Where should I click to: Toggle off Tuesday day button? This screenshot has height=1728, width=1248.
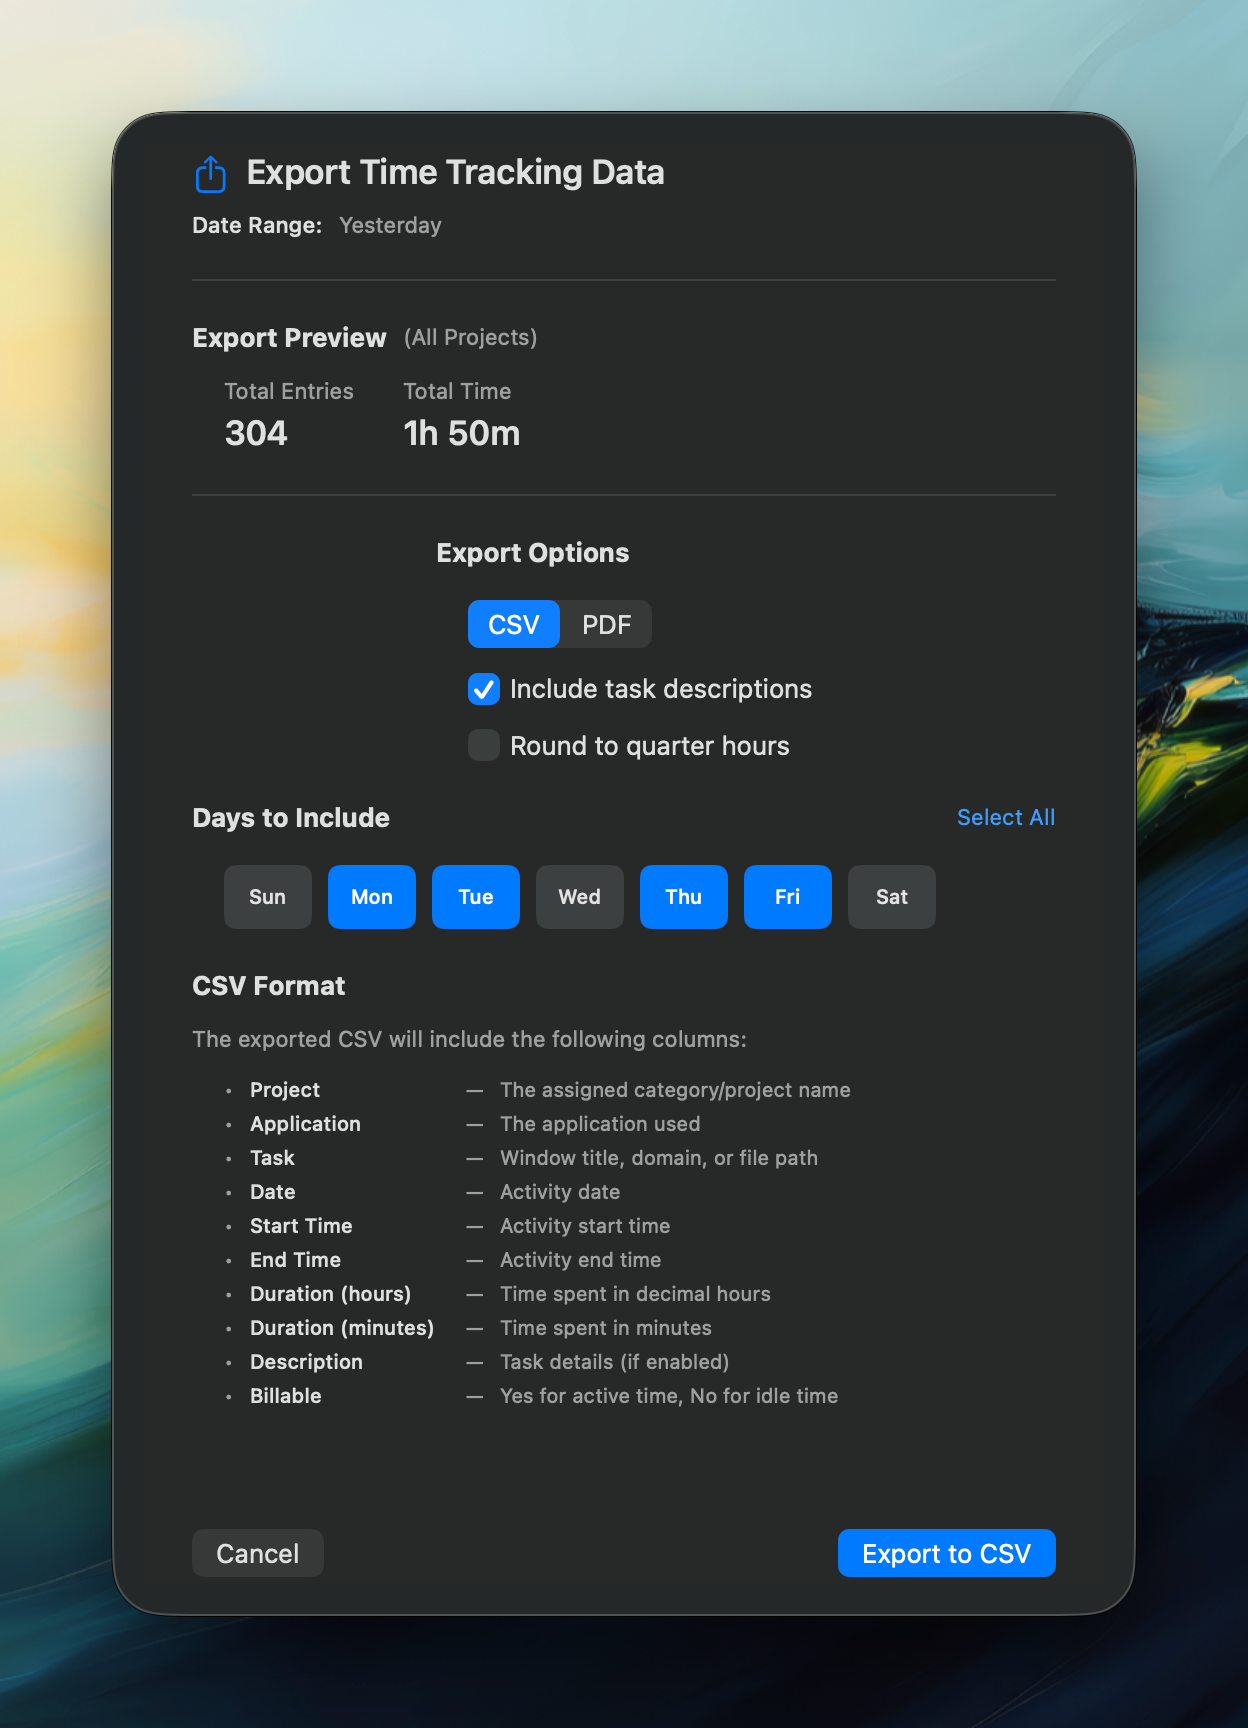pyautogui.click(x=476, y=897)
